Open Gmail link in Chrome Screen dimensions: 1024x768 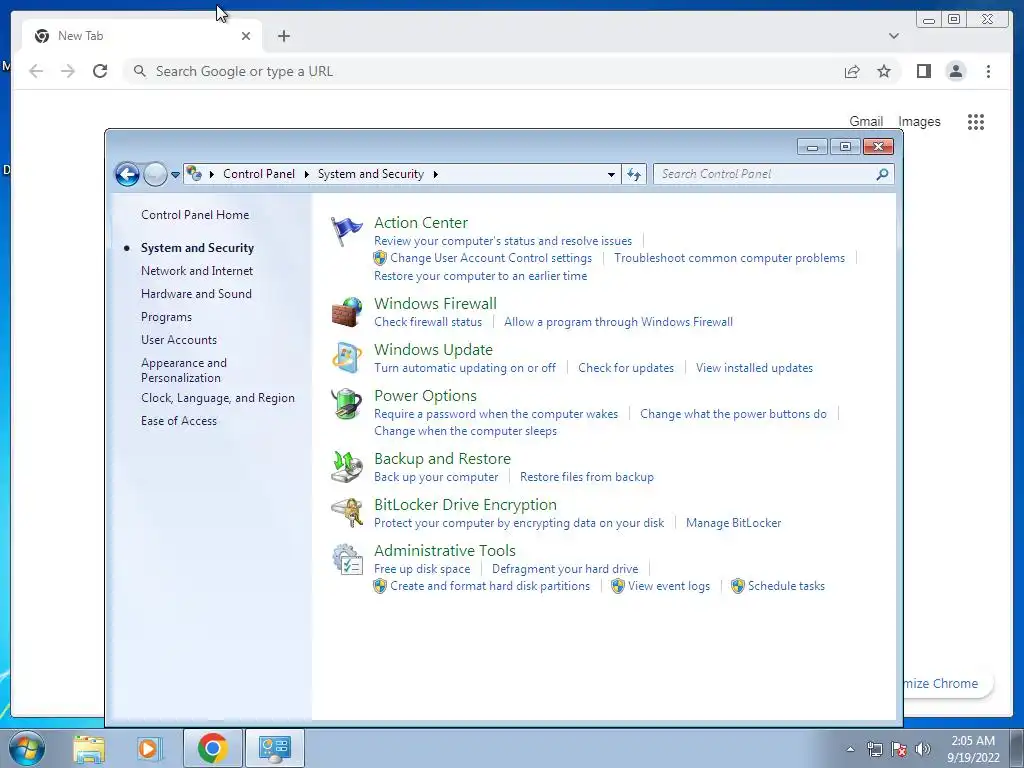pyautogui.click(x=865, y=121)
